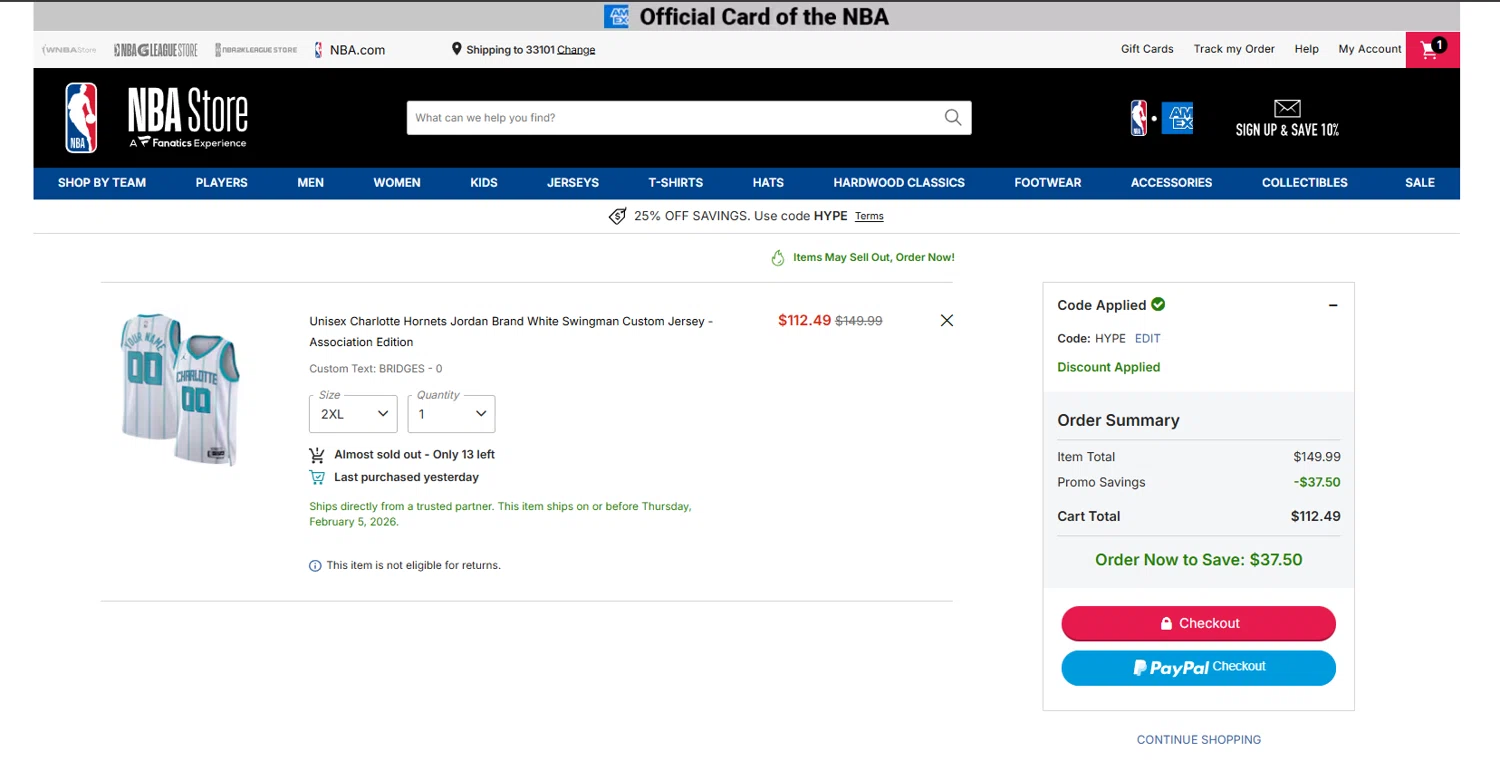Open promo Terms link
The image size is (1500, 762).
point(869,216)
